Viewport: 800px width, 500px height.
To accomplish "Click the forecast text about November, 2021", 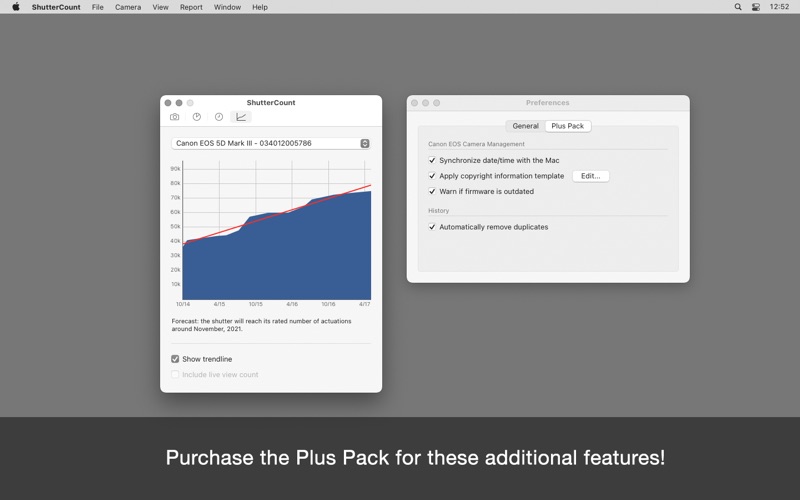I will click(x=261, y=325).
